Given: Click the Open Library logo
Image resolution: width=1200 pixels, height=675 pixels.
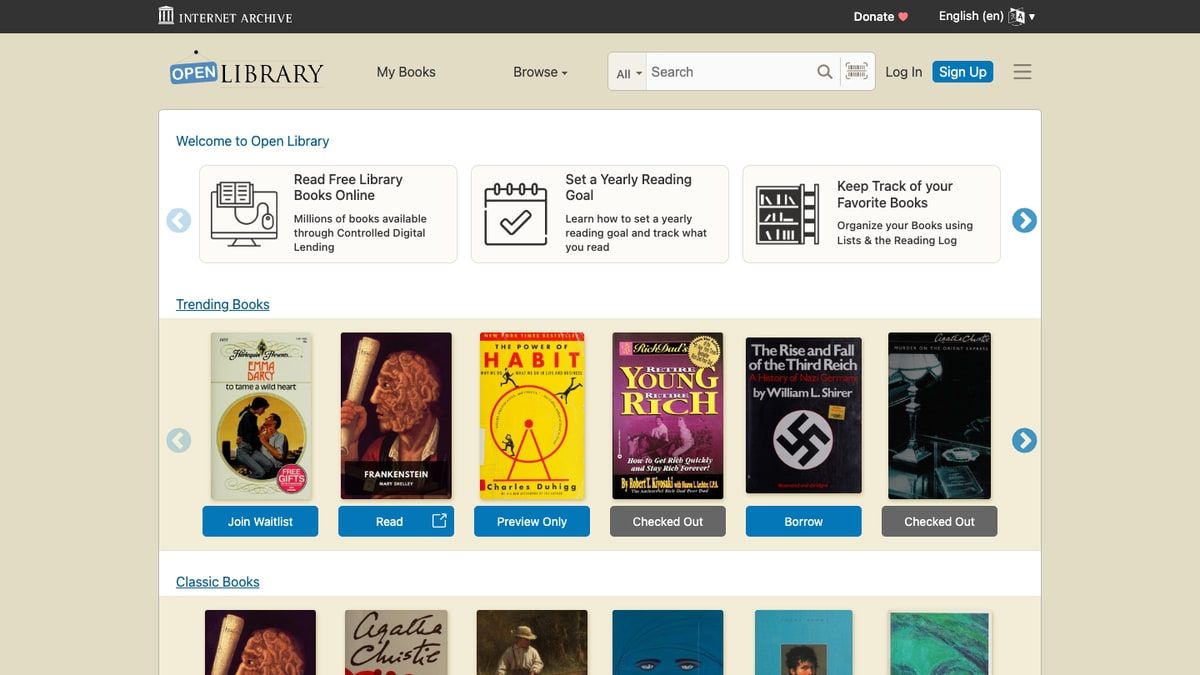Looking at the screenshot, I should 246,72.
